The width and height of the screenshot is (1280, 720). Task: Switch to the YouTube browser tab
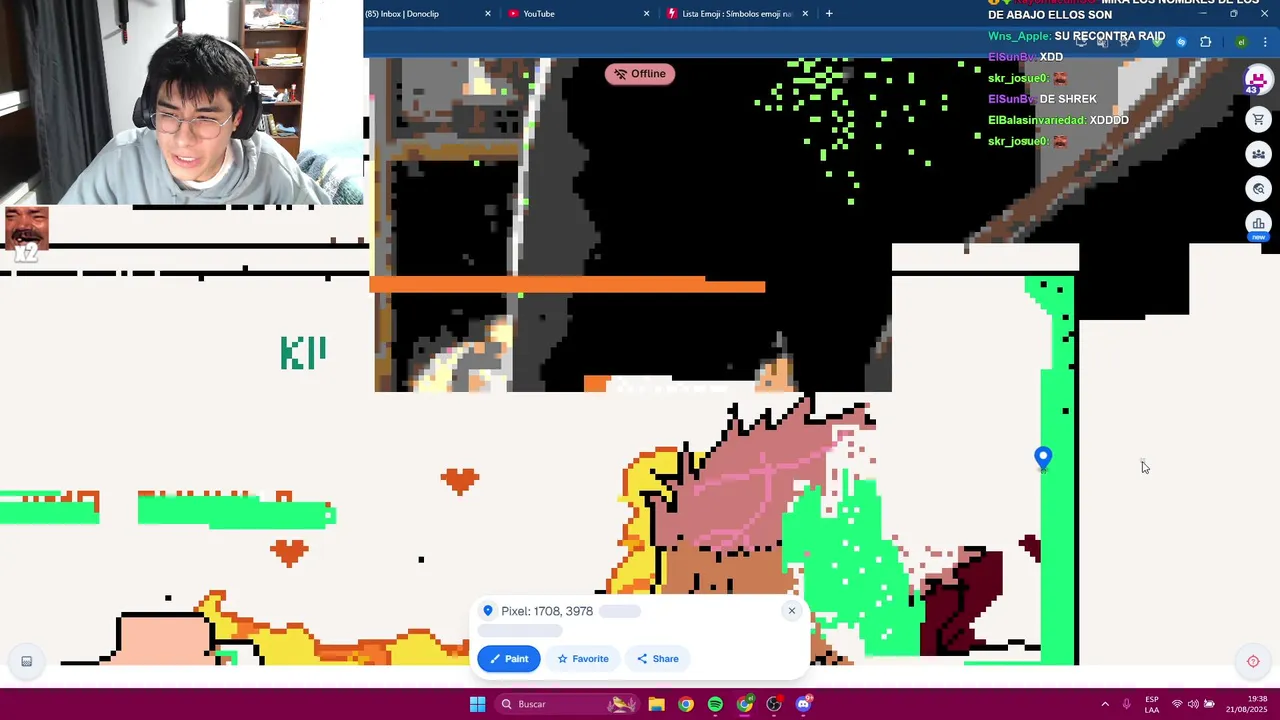[538, 14]
